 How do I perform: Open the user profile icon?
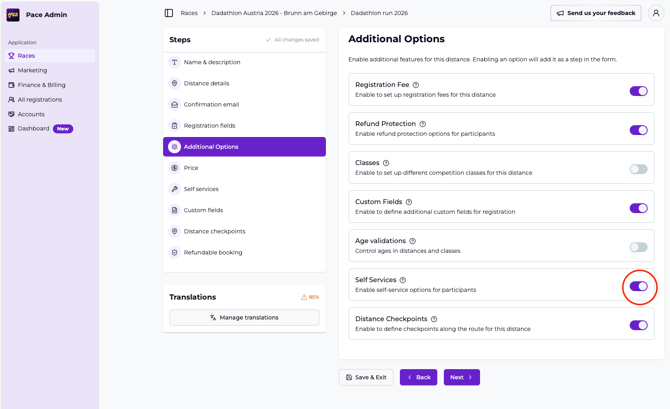coord(656,13)
